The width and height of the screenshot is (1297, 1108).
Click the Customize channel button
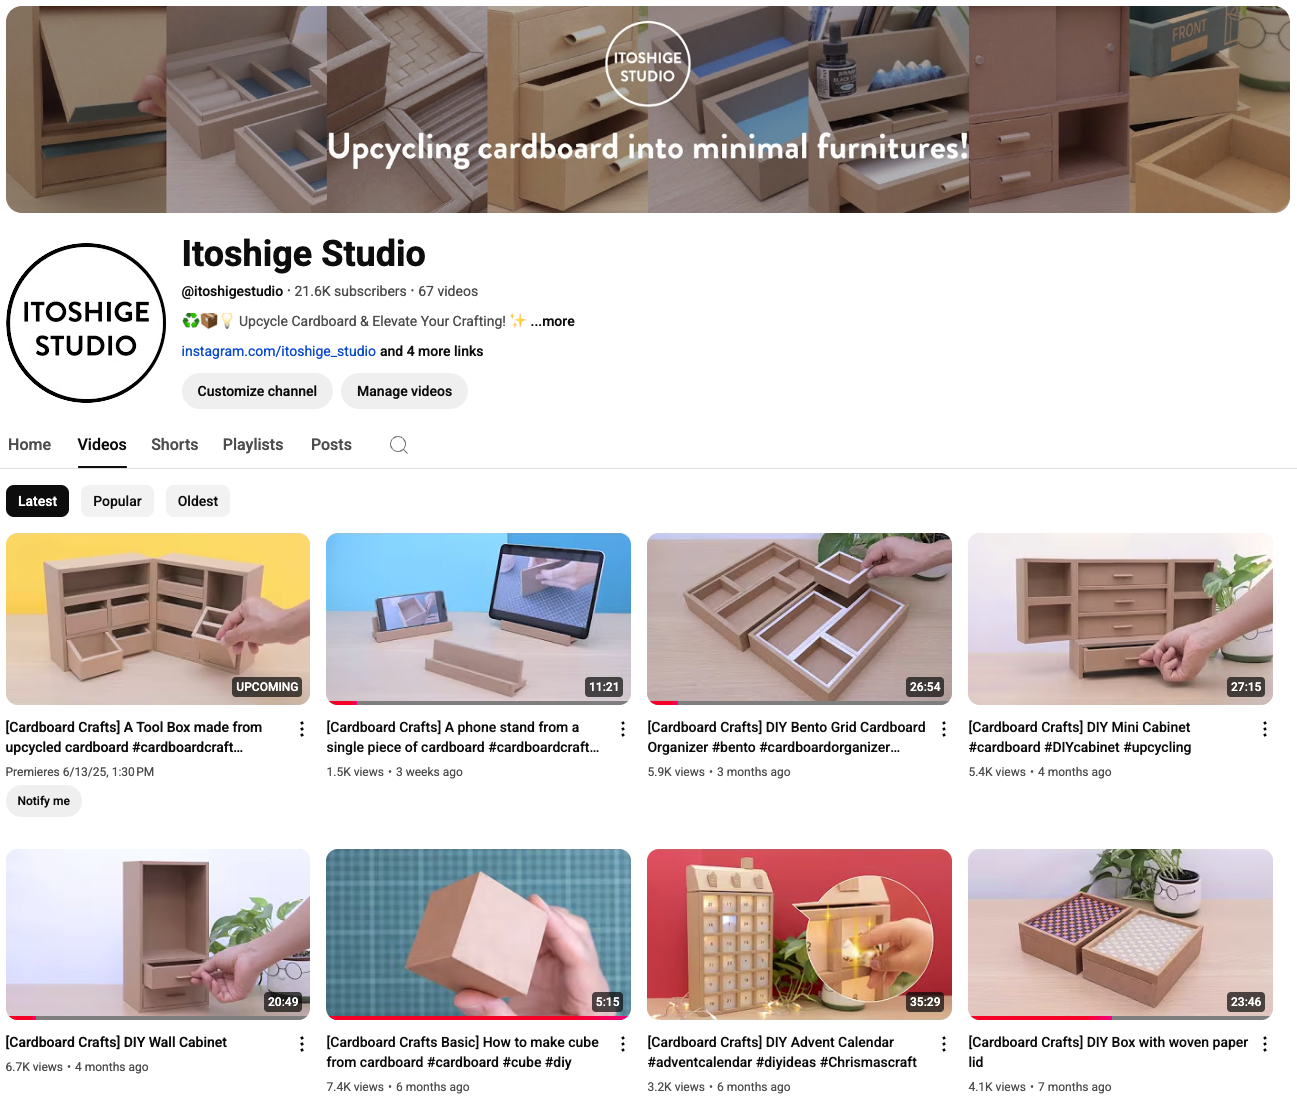tap(257, 391)
